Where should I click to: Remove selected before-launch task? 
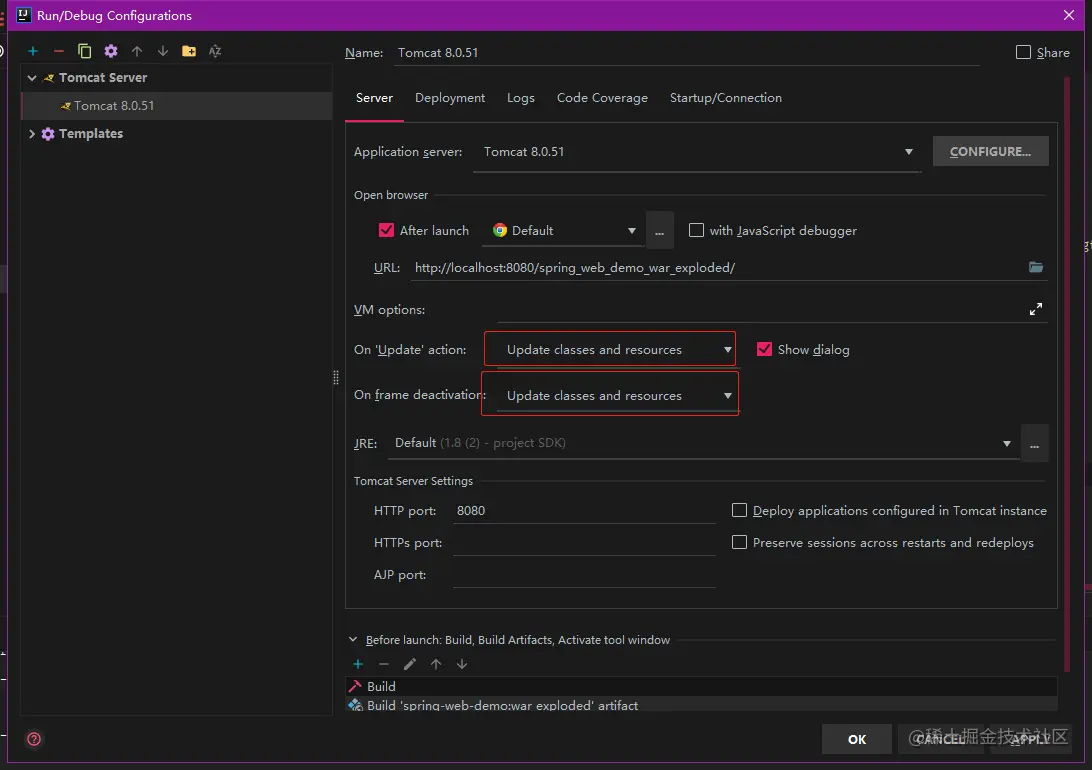(384, 664)
